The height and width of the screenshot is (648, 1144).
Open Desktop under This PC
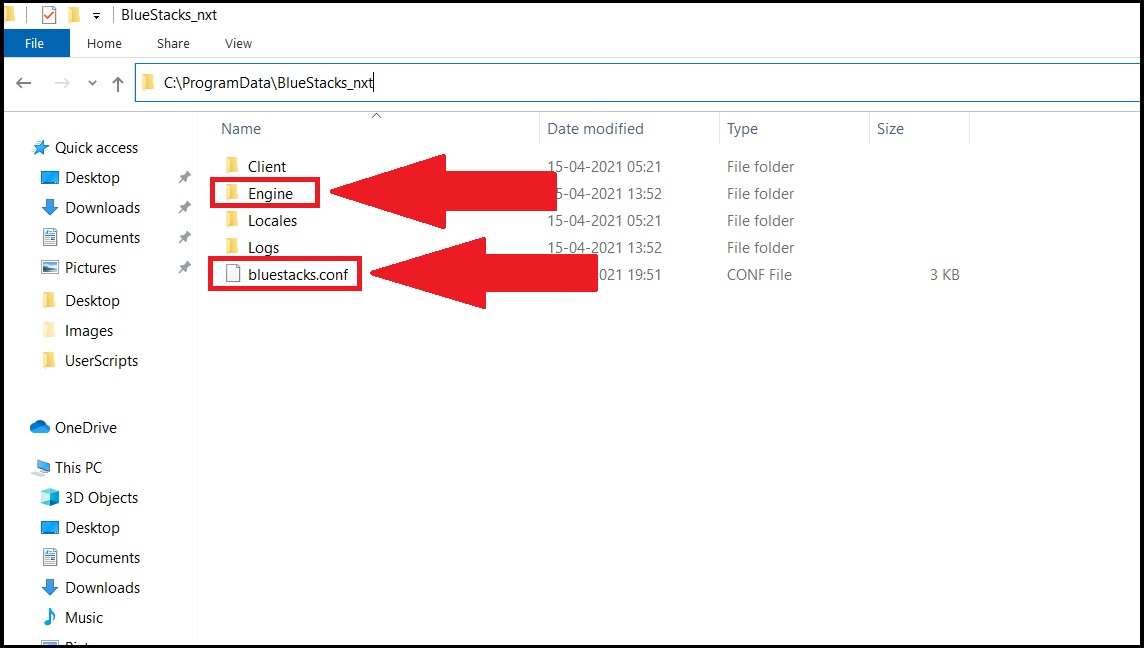pyautogui.click(x=92, y=528)
